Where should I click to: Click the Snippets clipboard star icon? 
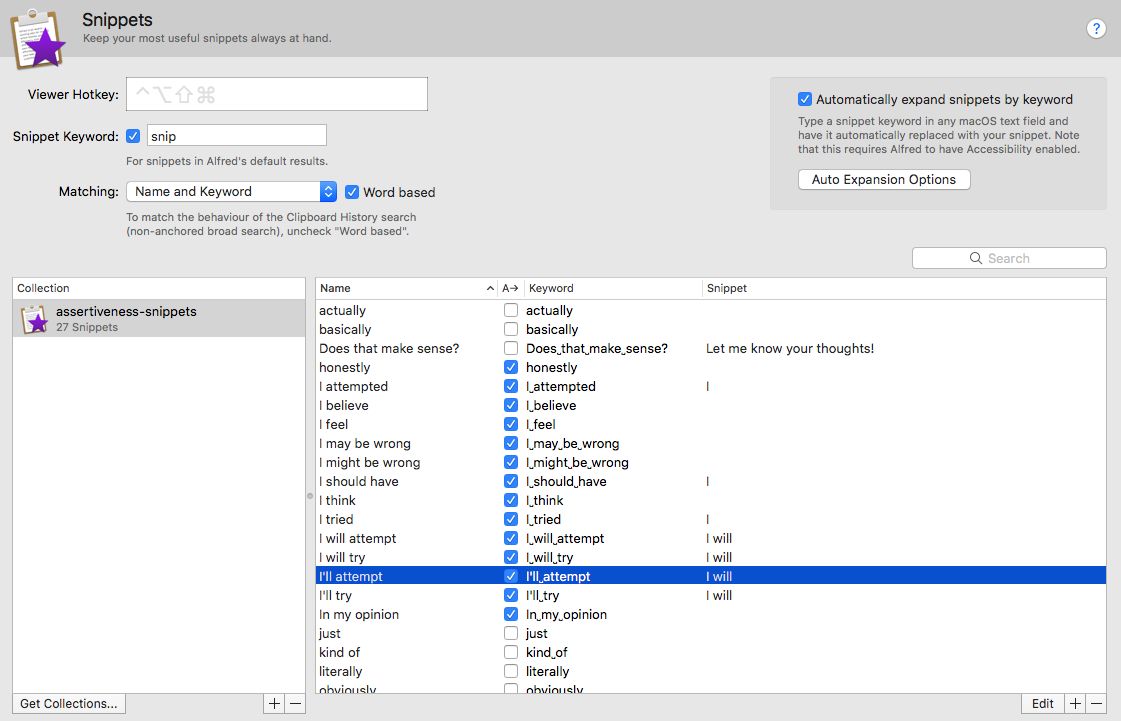(38, 39)
